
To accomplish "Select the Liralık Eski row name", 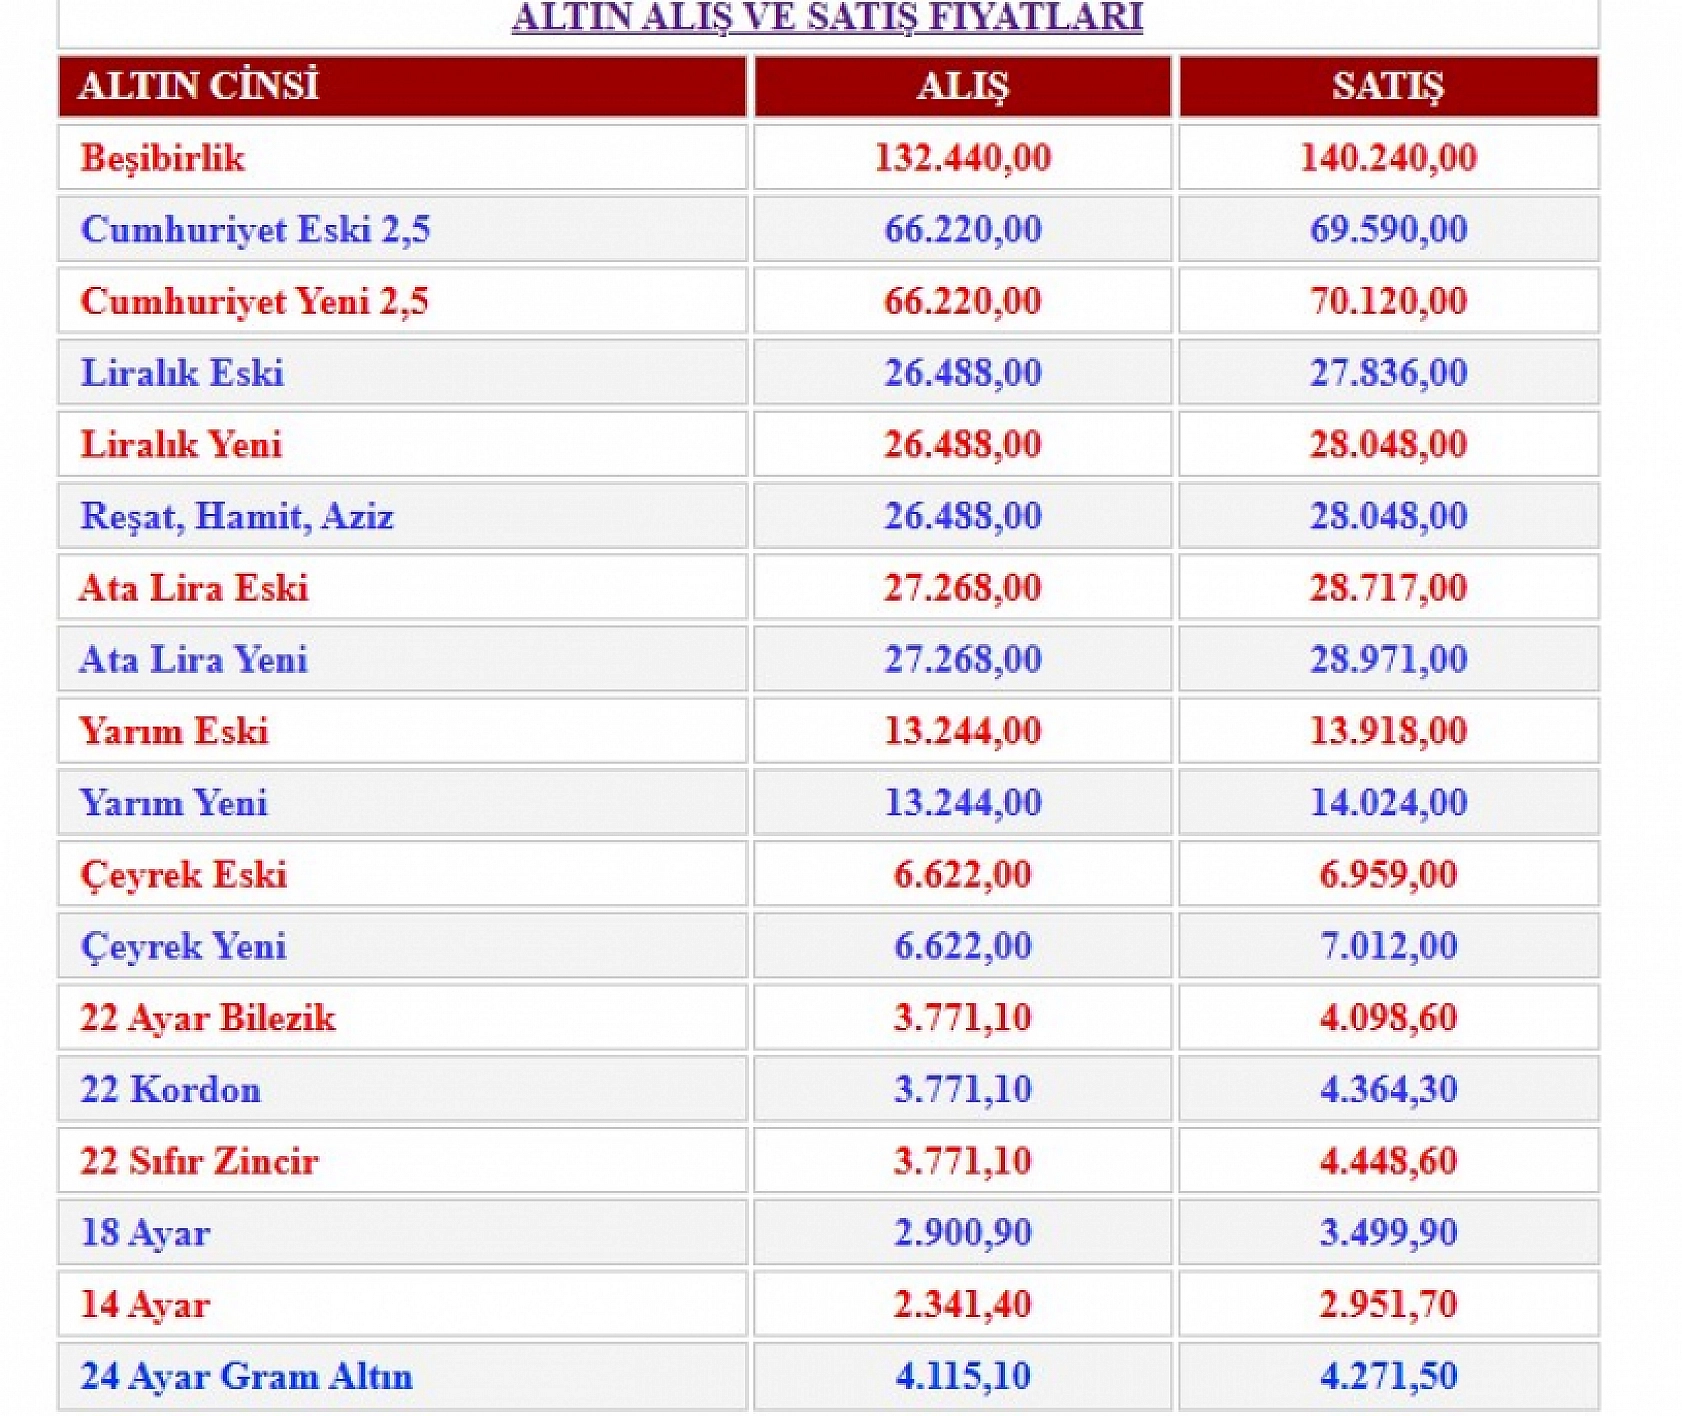I will tap(182, 373).
